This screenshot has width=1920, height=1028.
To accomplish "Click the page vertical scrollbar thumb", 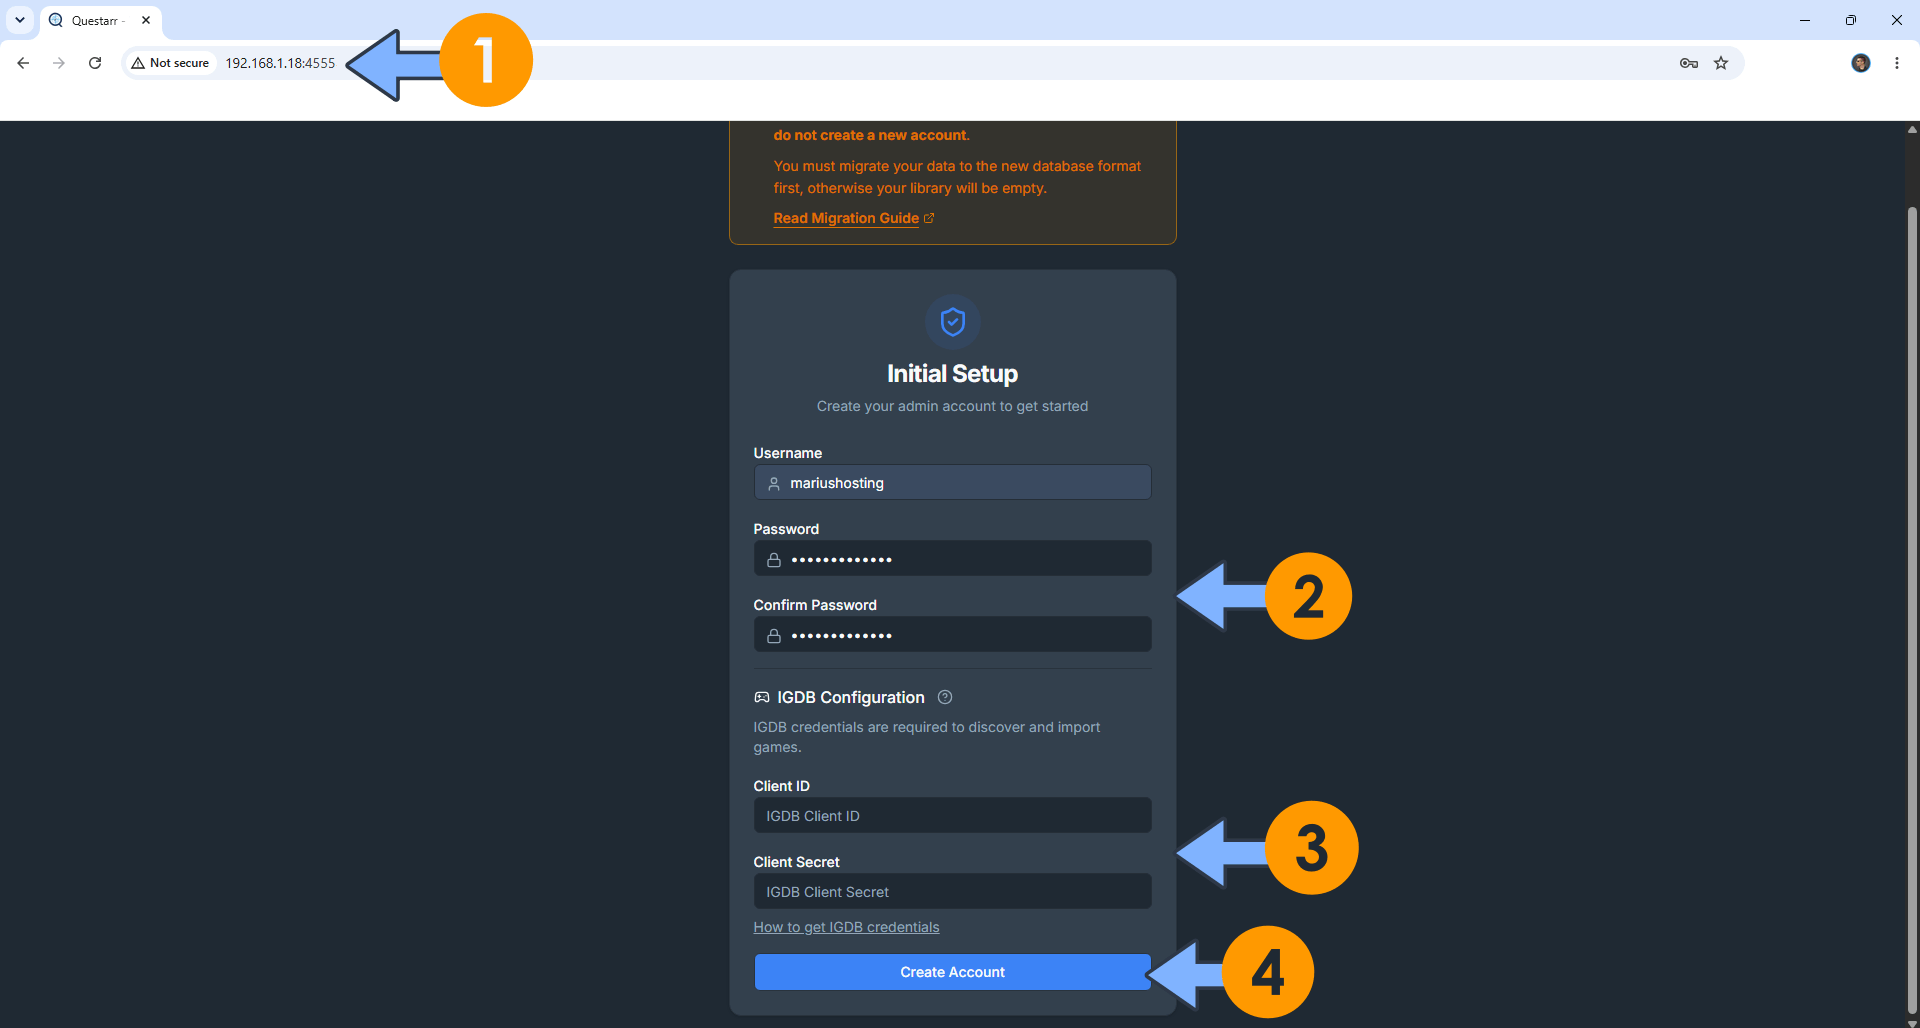I will 1912,610.
